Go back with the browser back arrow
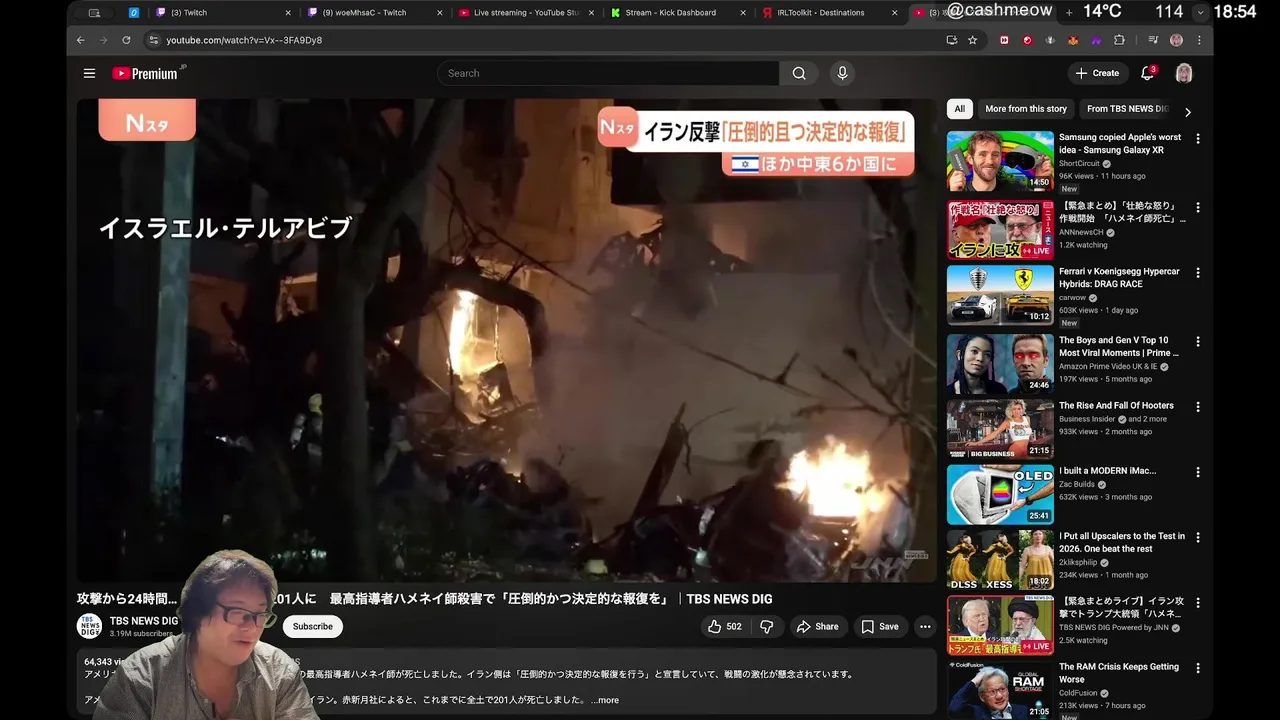This screenshot has height=720, width=1280. click(x=81, y=40)
